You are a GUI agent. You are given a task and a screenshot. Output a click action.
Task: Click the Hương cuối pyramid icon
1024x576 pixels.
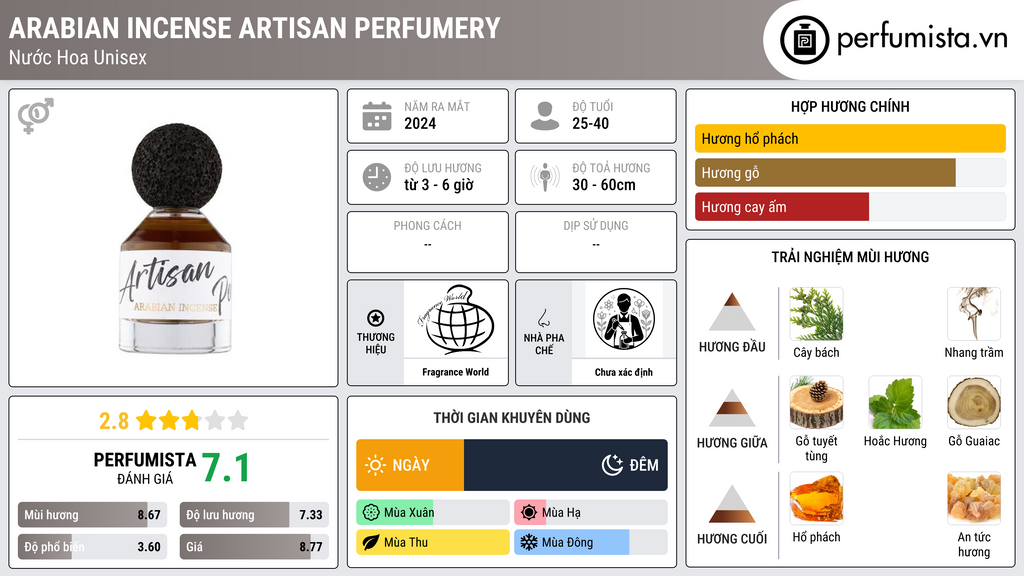coord(732,504)
